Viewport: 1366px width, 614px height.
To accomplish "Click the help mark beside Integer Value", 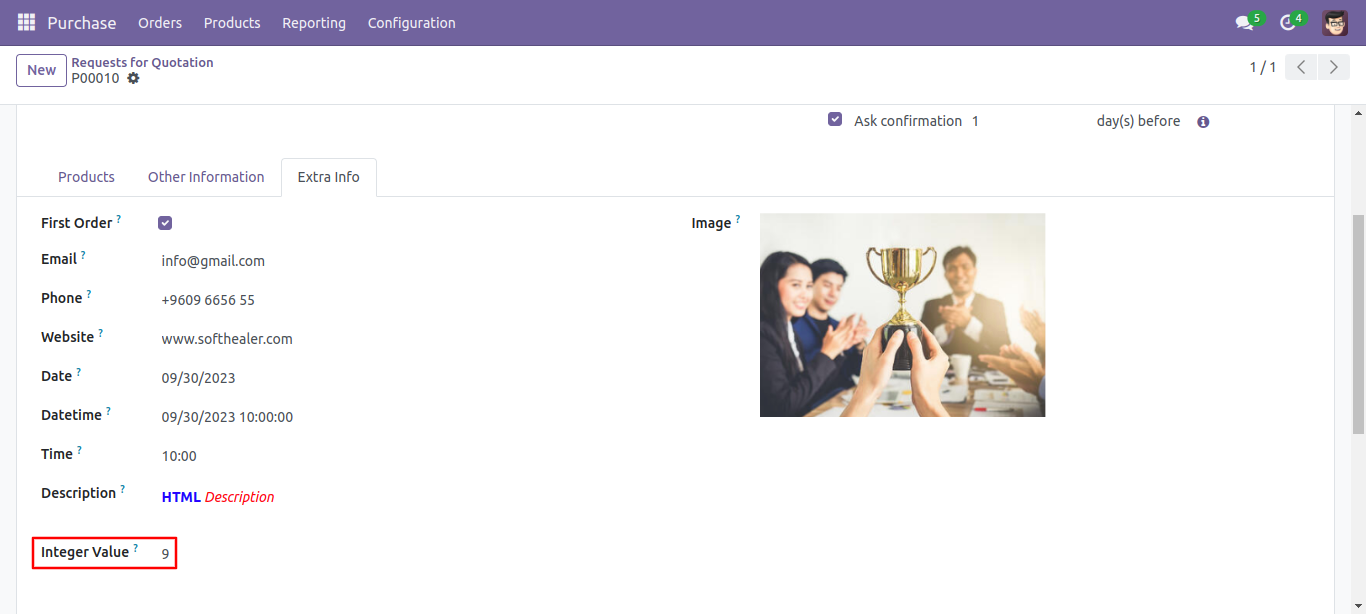I will (x=135, y=547).
